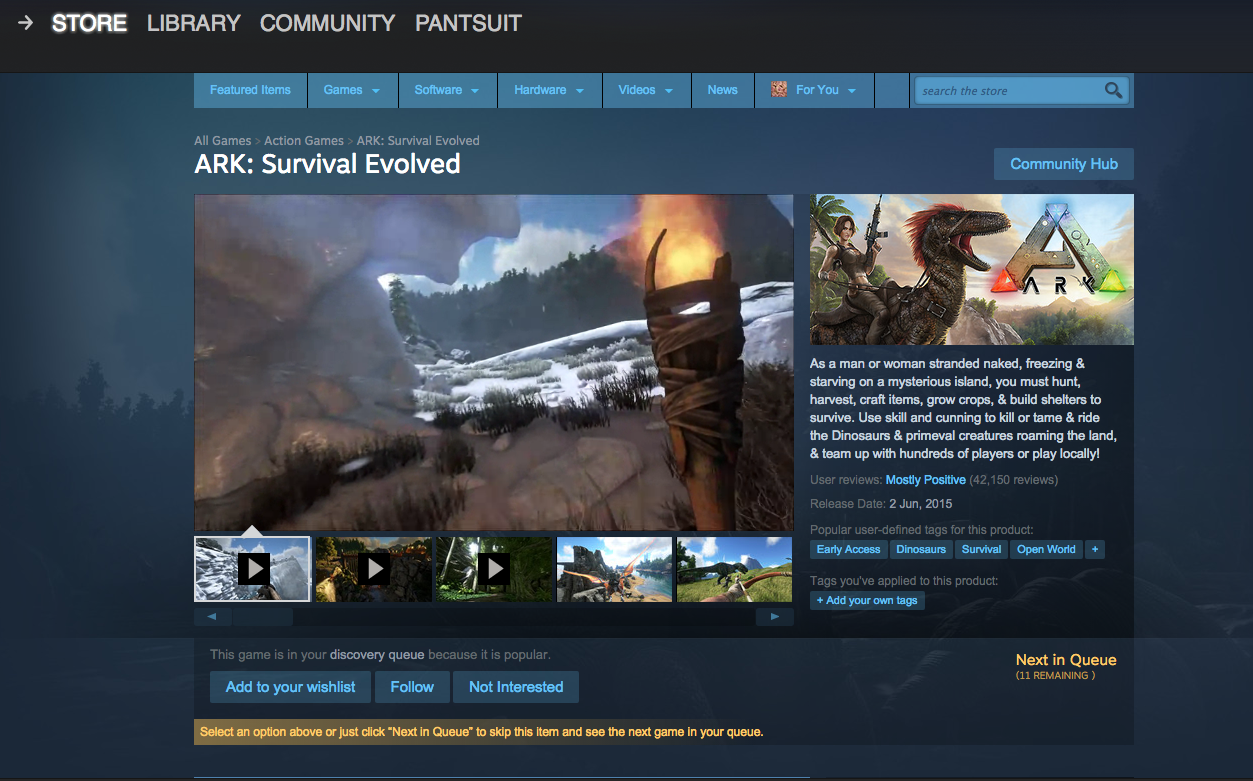The width and height of the screenshot is (1253, 781).
Task: Open the Hardware dropdown menu
Action: [549, 90]
